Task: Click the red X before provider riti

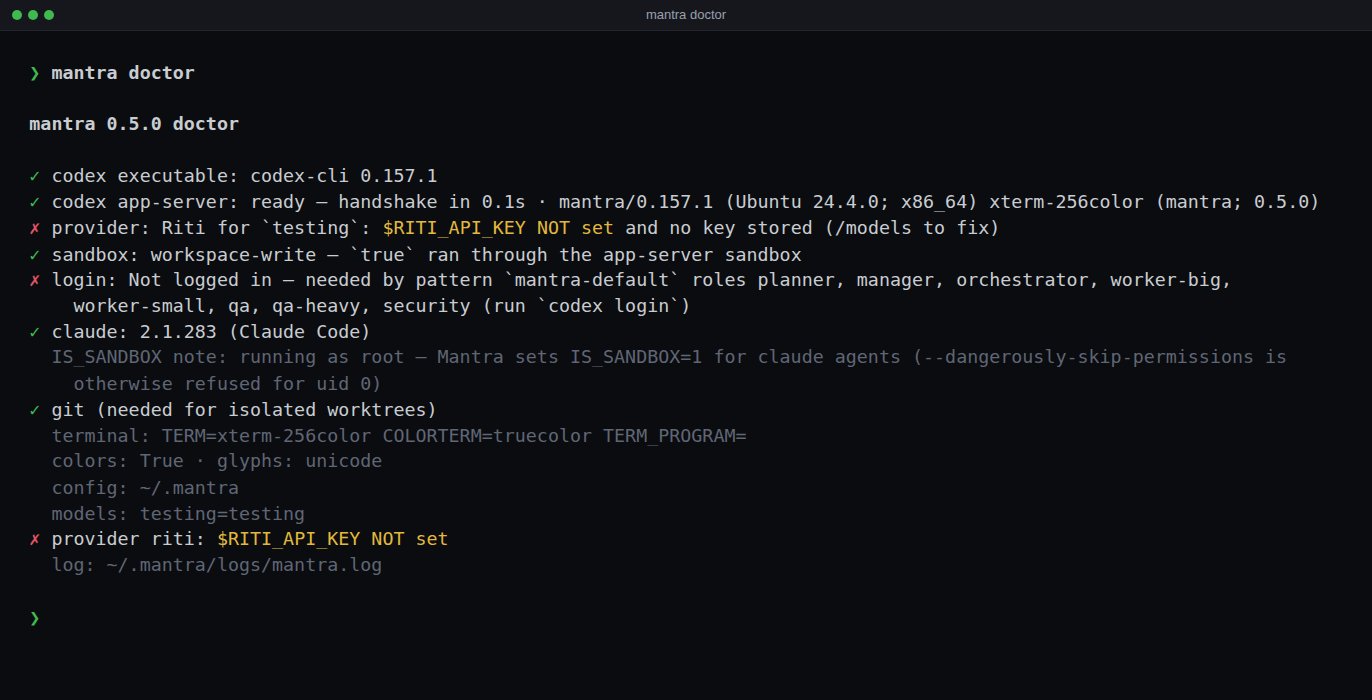Action: click(x=35, y=540)
